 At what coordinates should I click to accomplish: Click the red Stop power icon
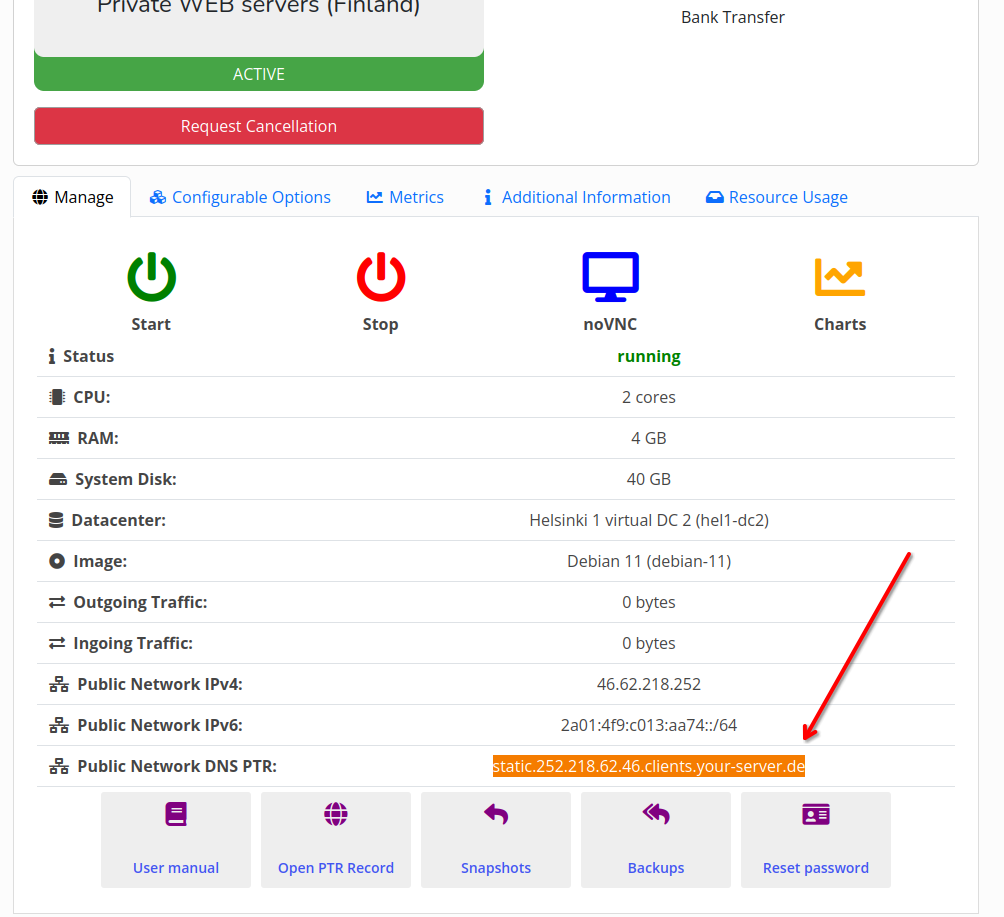pyautogui.click(x=380, y=277)
